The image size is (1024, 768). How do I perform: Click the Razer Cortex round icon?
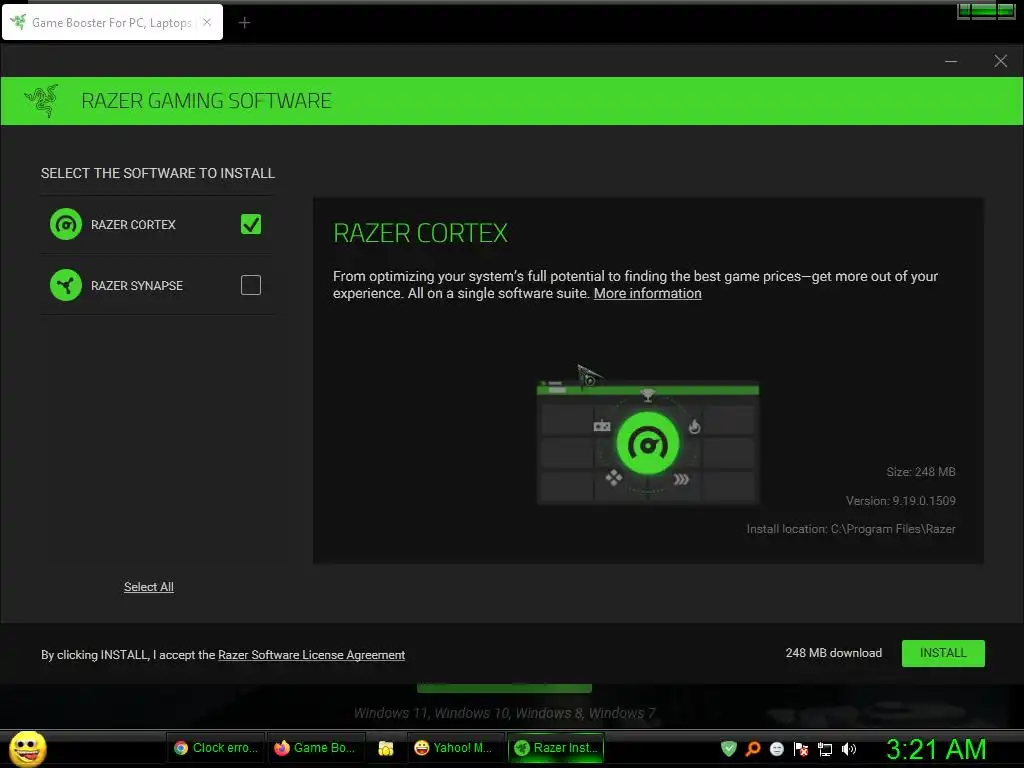pos(66,224)
